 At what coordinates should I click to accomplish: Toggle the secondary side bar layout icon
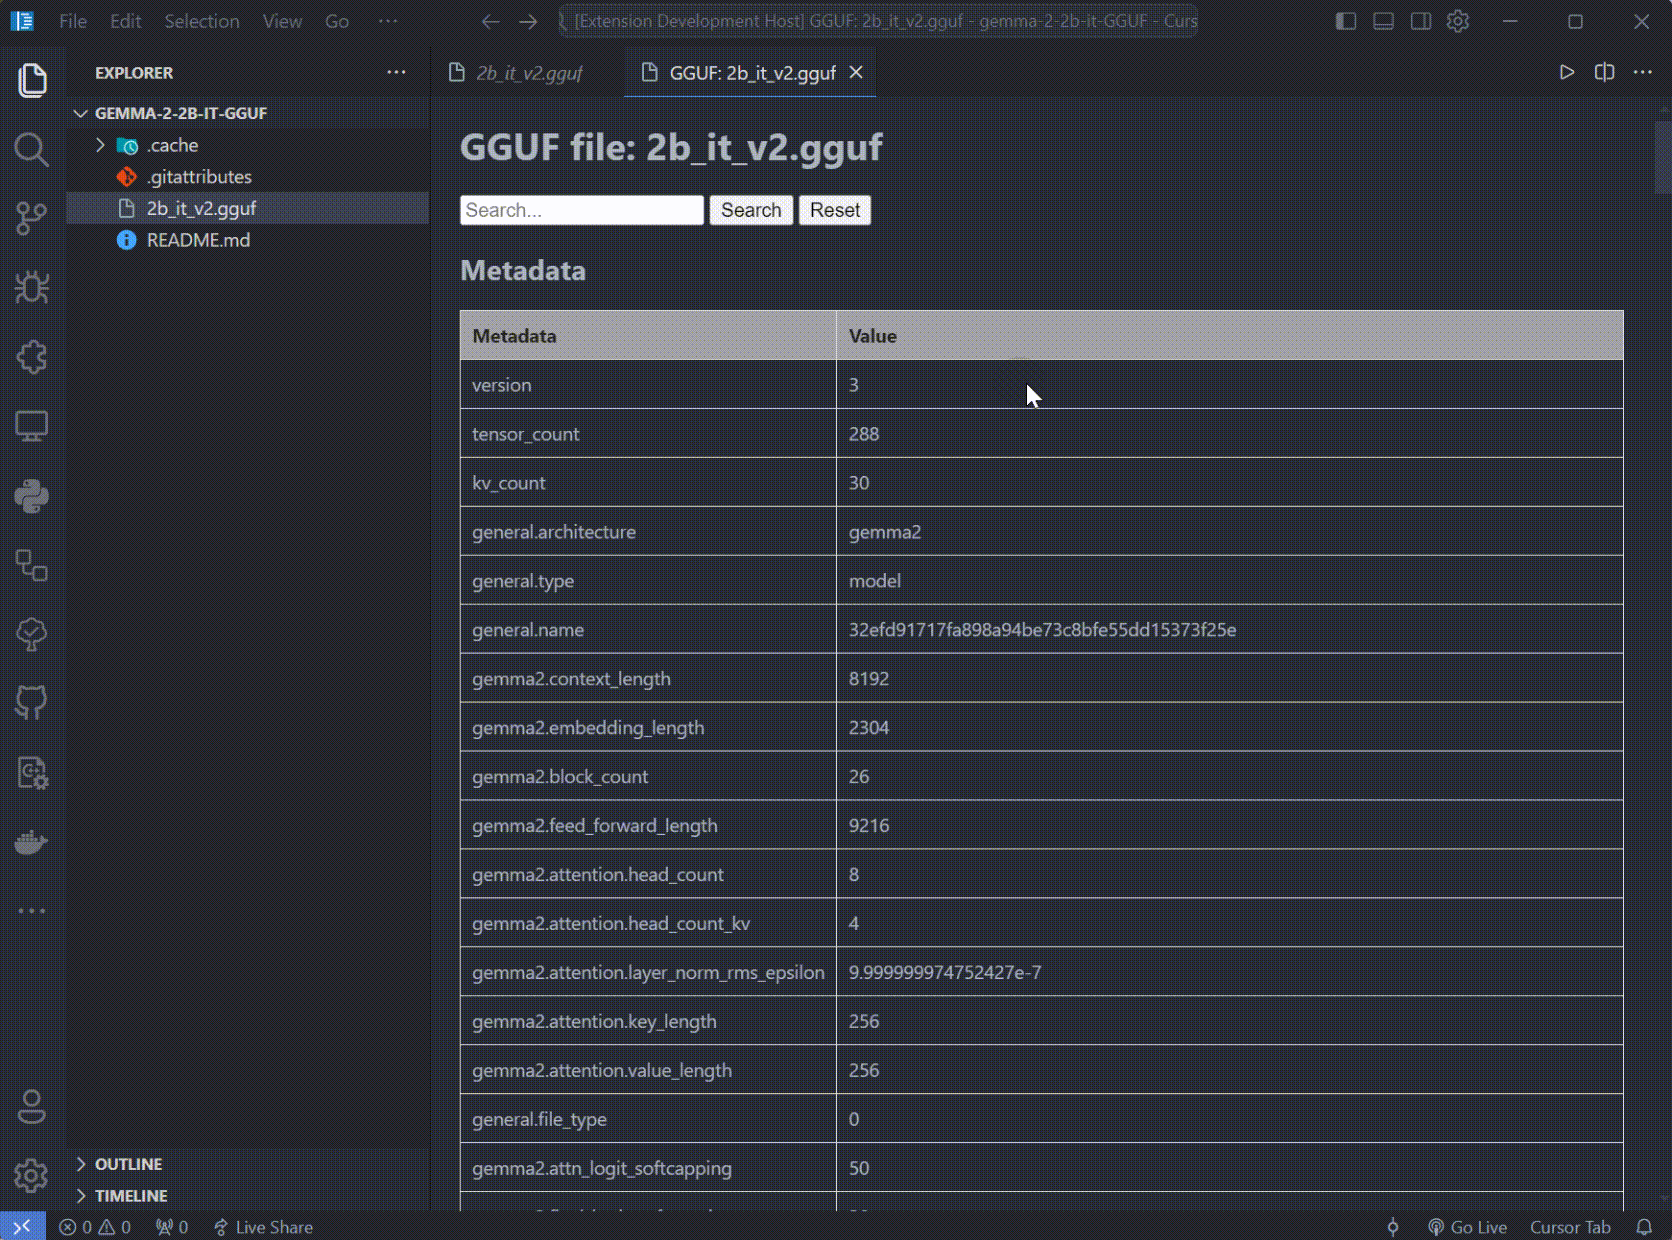click(1421, 21)
